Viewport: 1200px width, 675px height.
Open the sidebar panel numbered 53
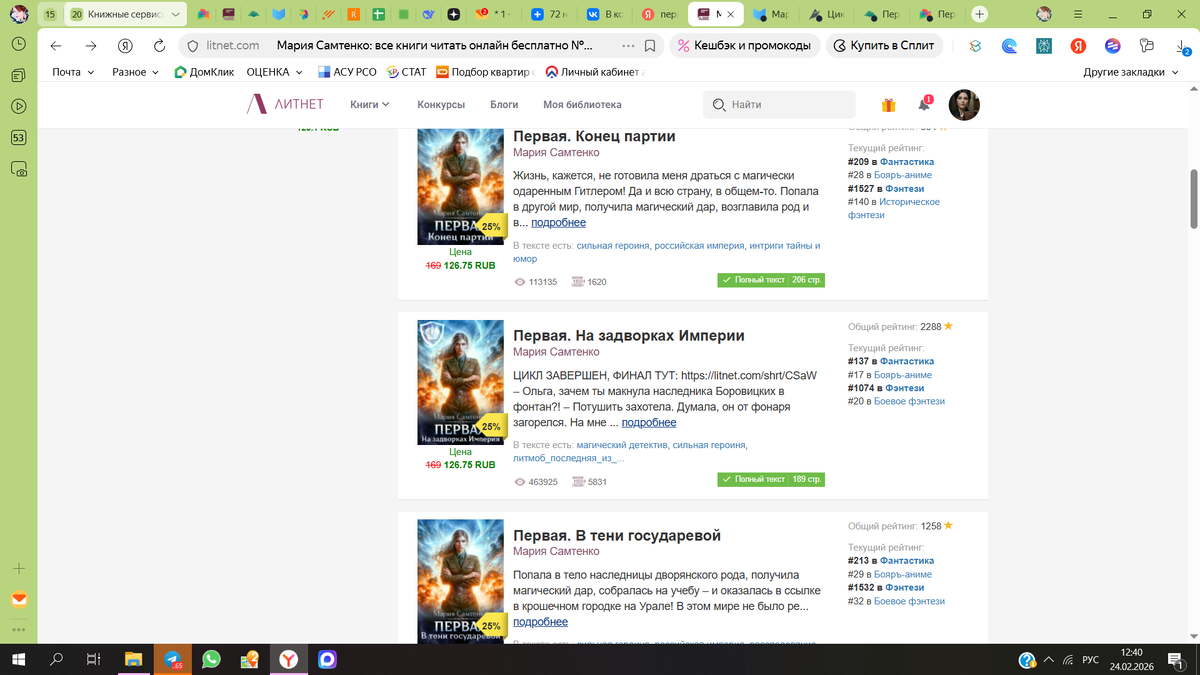pos(18,138)
